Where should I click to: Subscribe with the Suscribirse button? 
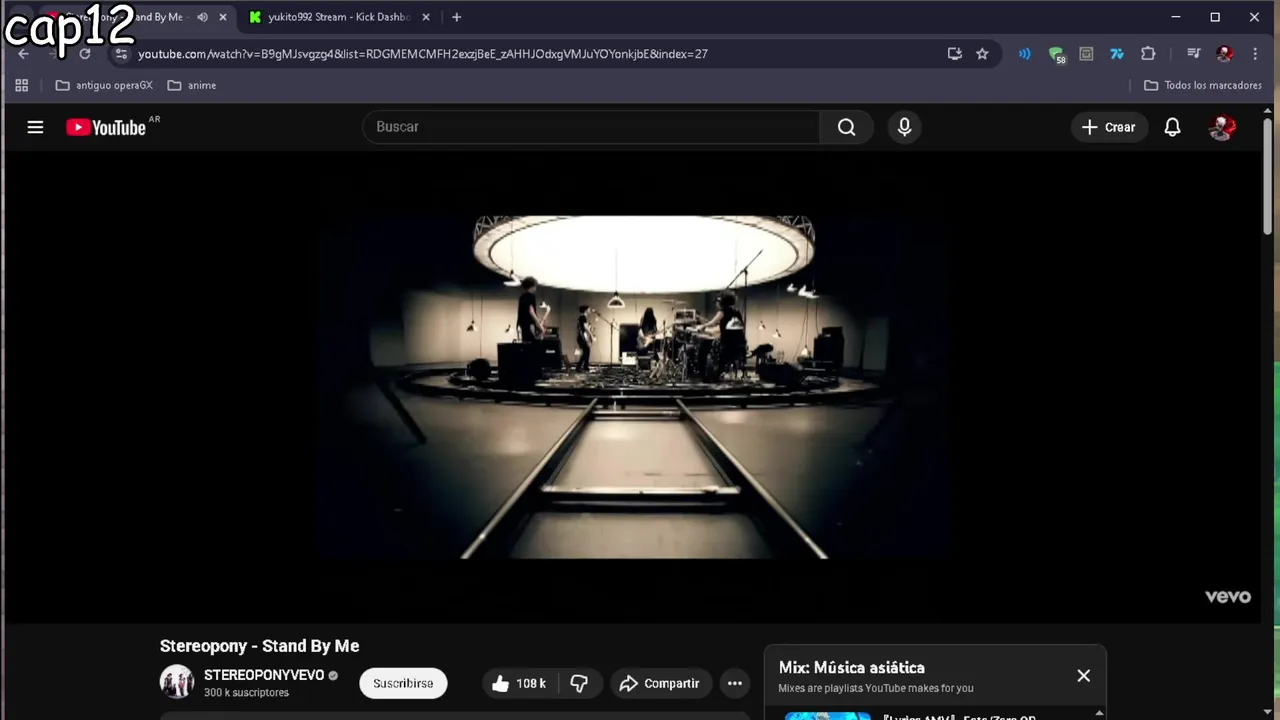(403, 683)
